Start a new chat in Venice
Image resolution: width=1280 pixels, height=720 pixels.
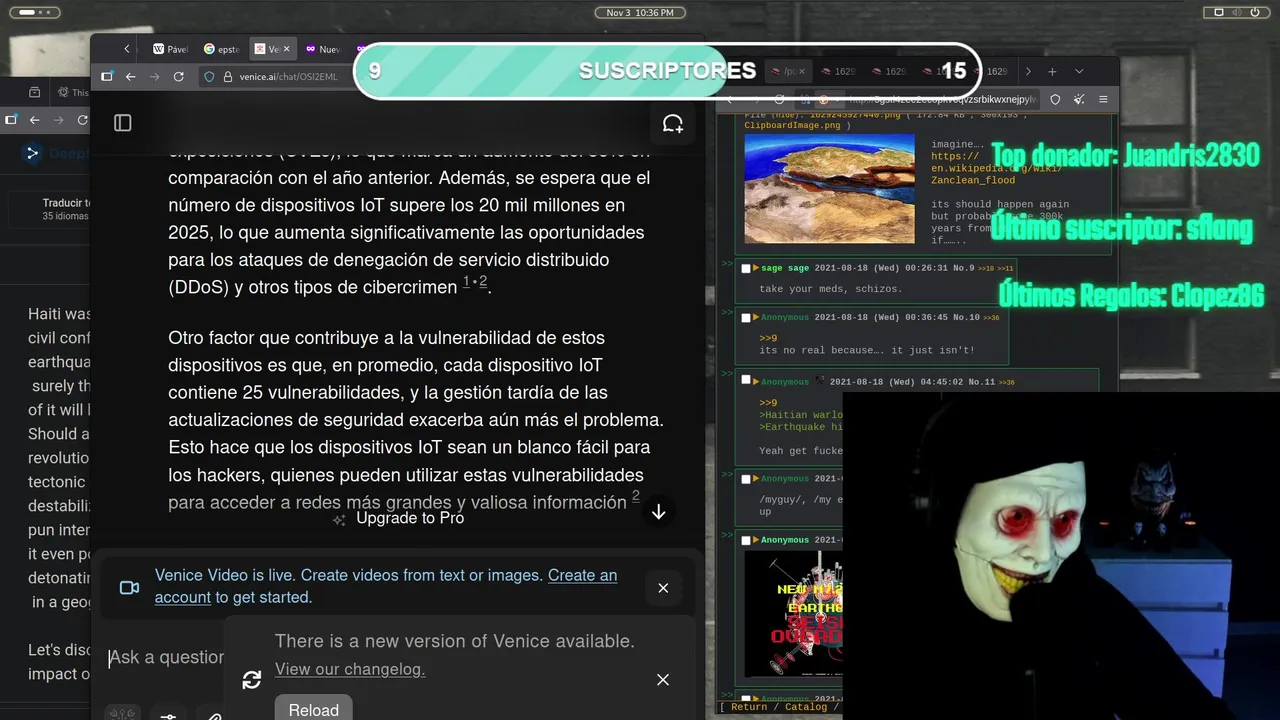(673, 123)
